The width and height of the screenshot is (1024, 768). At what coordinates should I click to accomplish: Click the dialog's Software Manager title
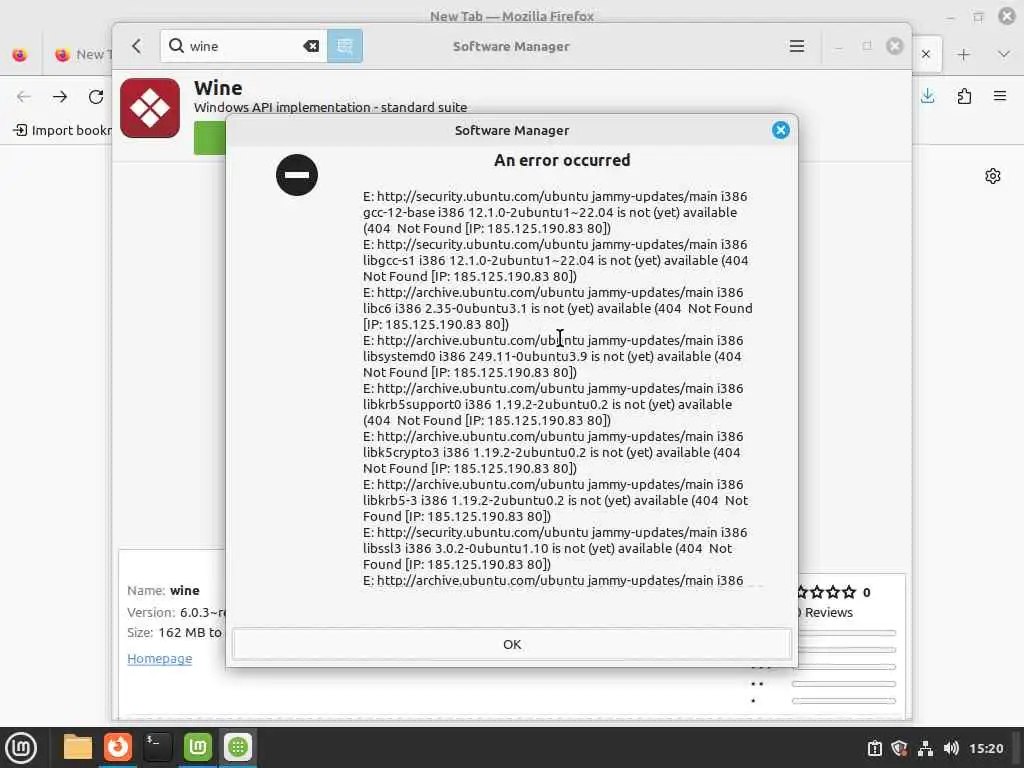pos(511,130)
